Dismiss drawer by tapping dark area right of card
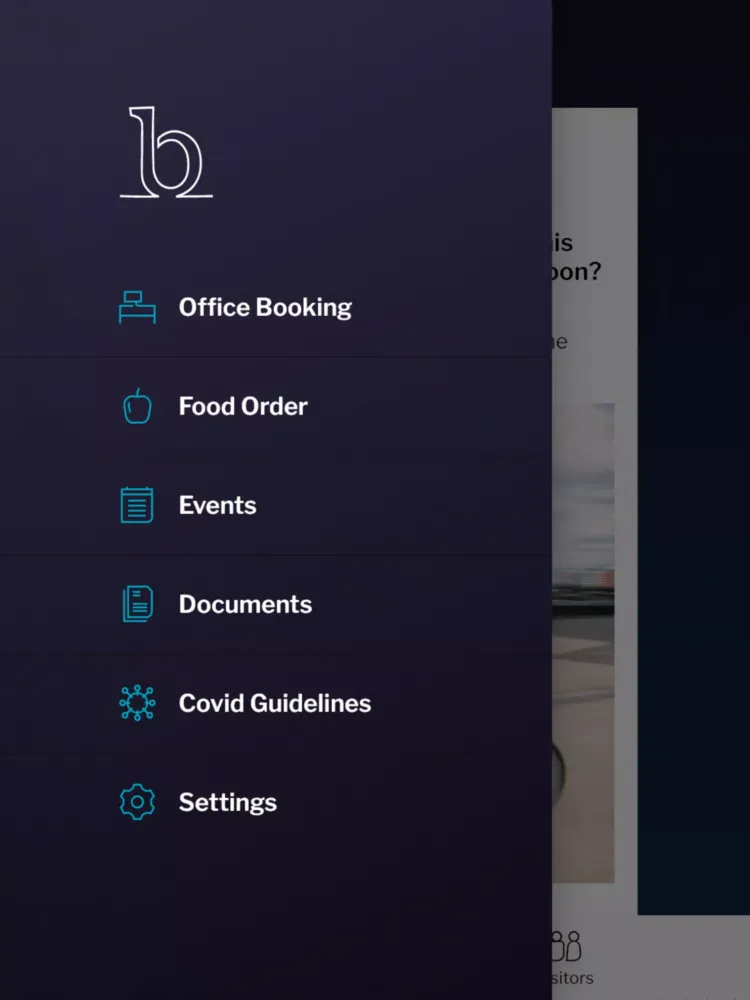The width and height of the screenshot is (750, 1000). click(x=694, y=500)
